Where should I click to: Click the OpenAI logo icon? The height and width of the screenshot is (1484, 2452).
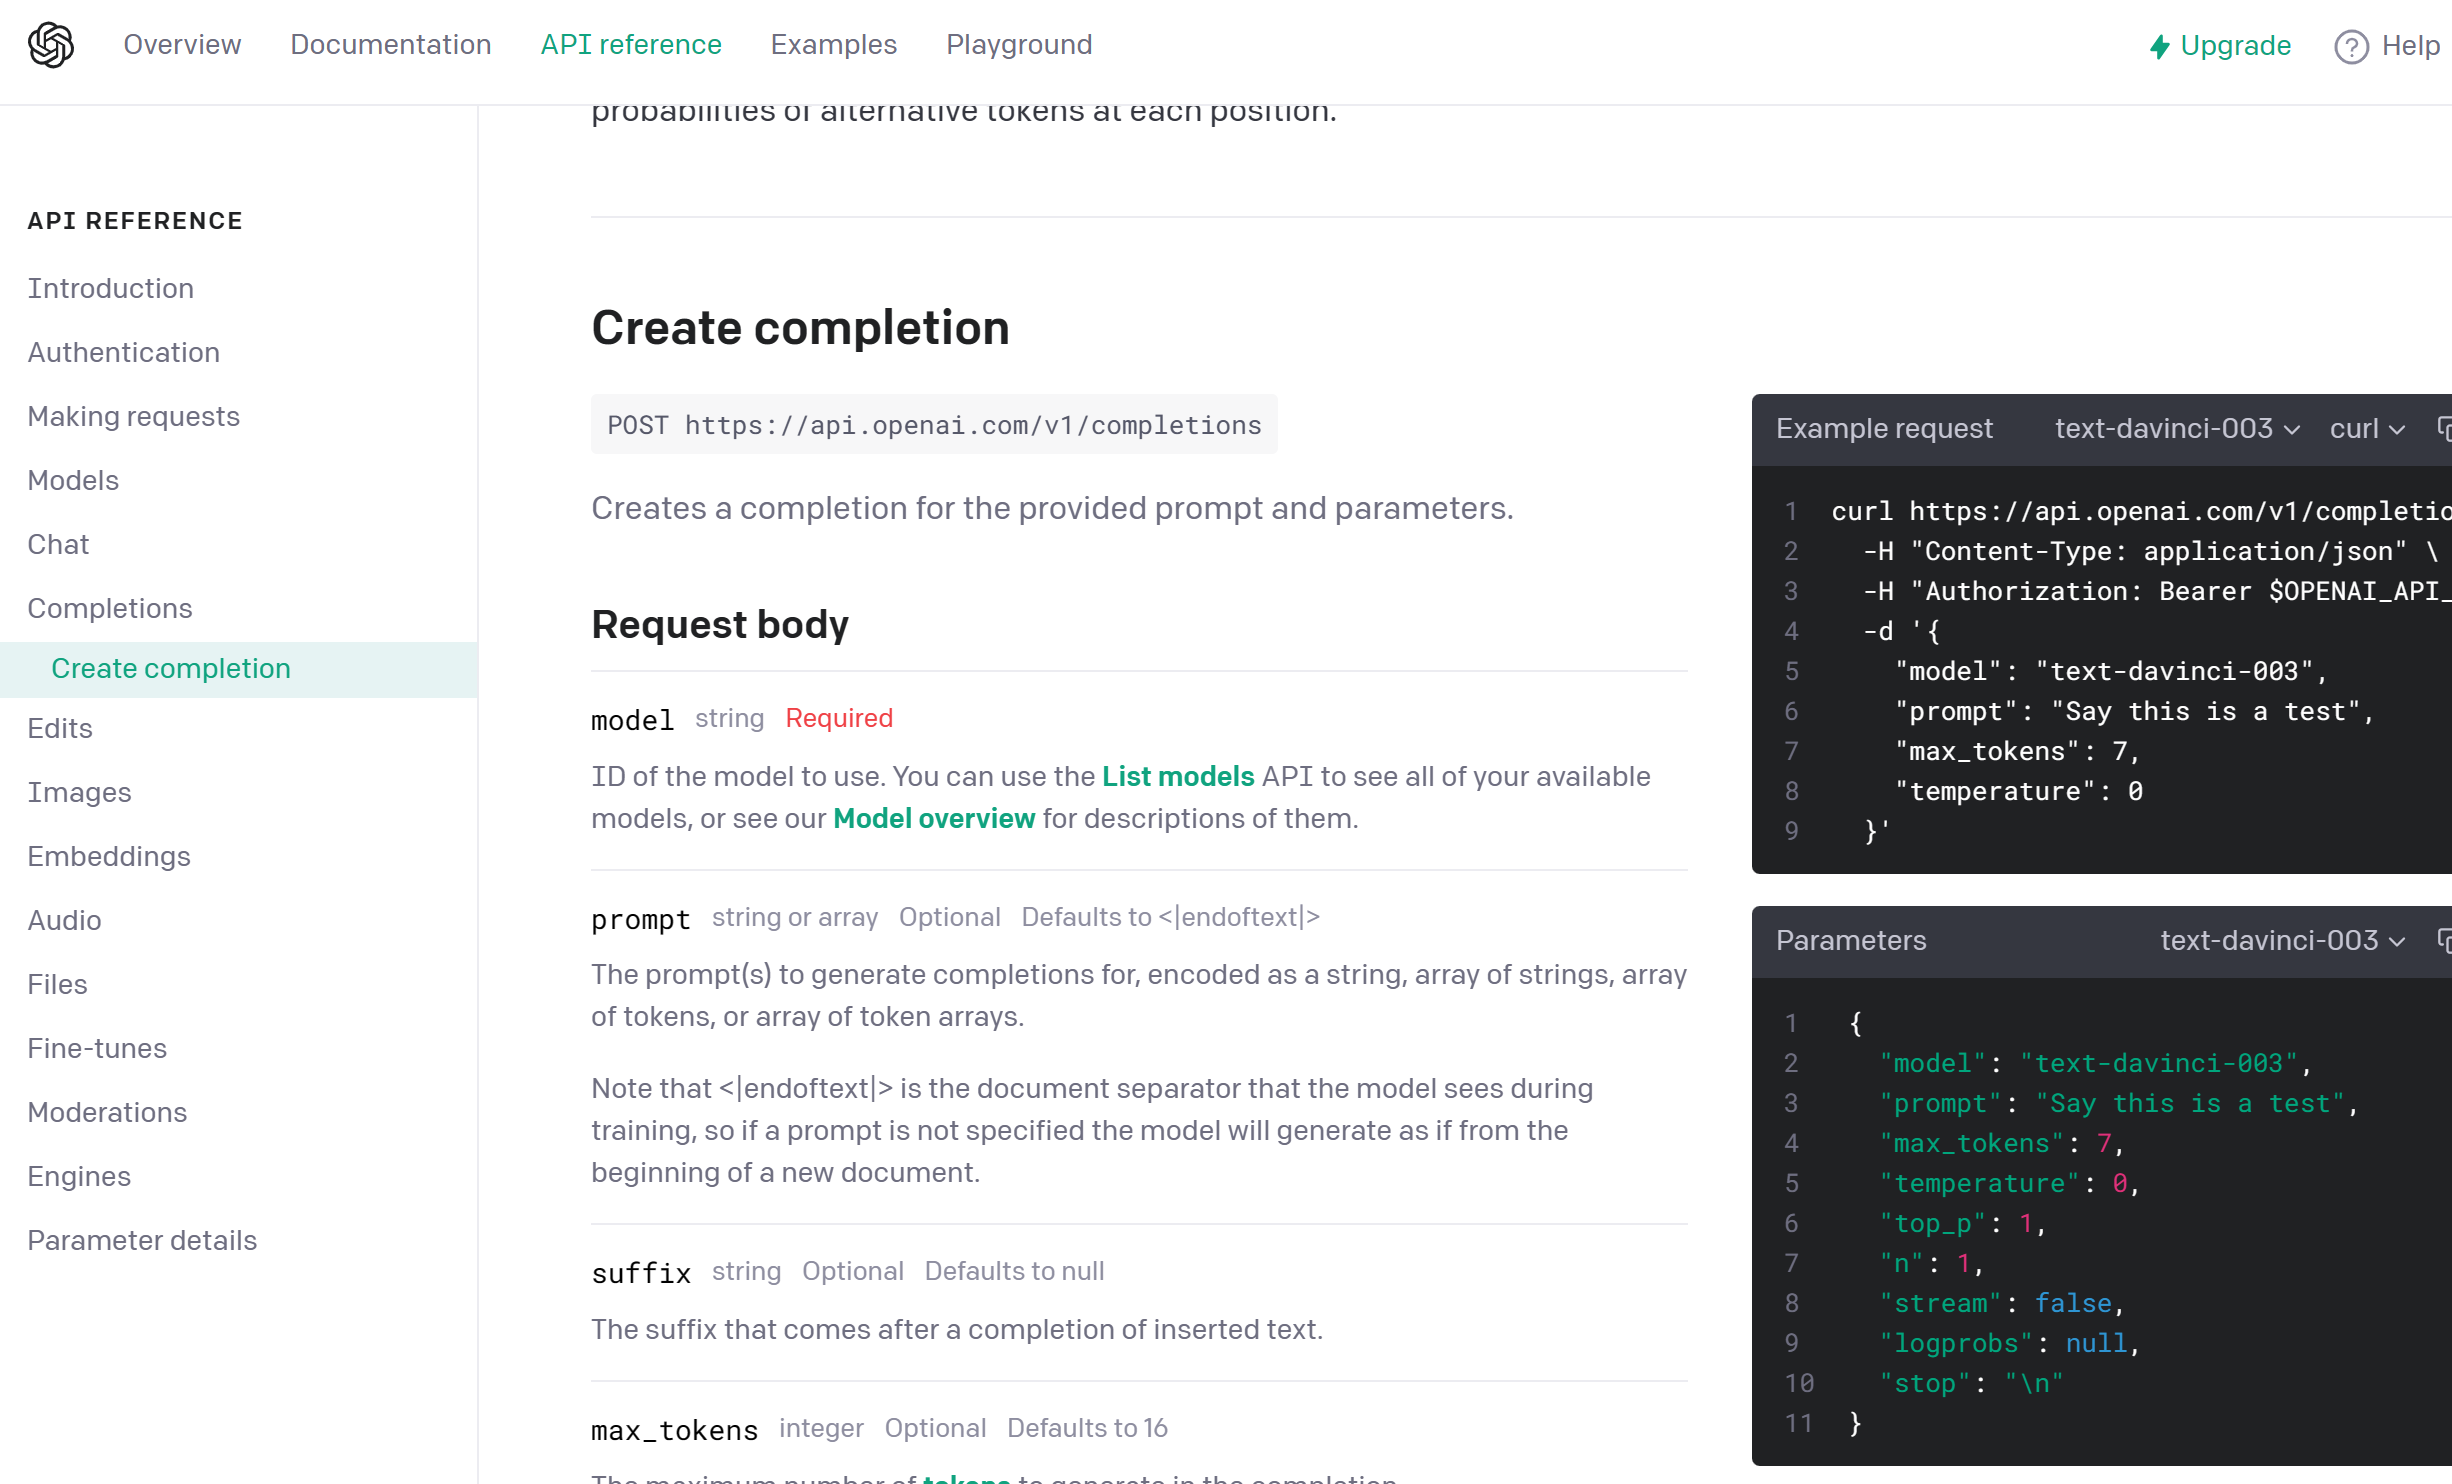(x=51, y=45)
